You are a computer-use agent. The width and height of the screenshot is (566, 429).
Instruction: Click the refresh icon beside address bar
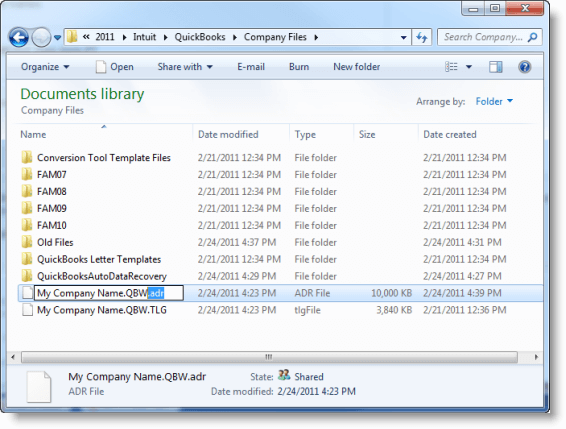click(422, 37)
